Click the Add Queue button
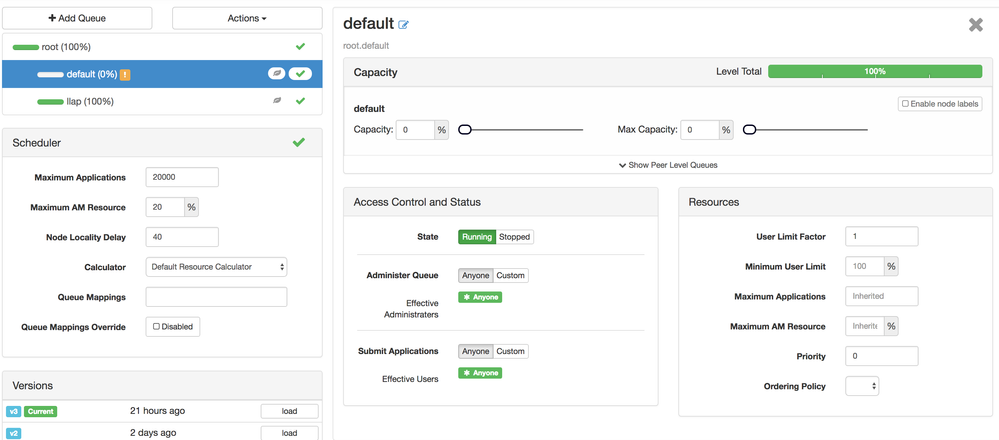Viewport: 999px width, 440px height. pos(77,18)
